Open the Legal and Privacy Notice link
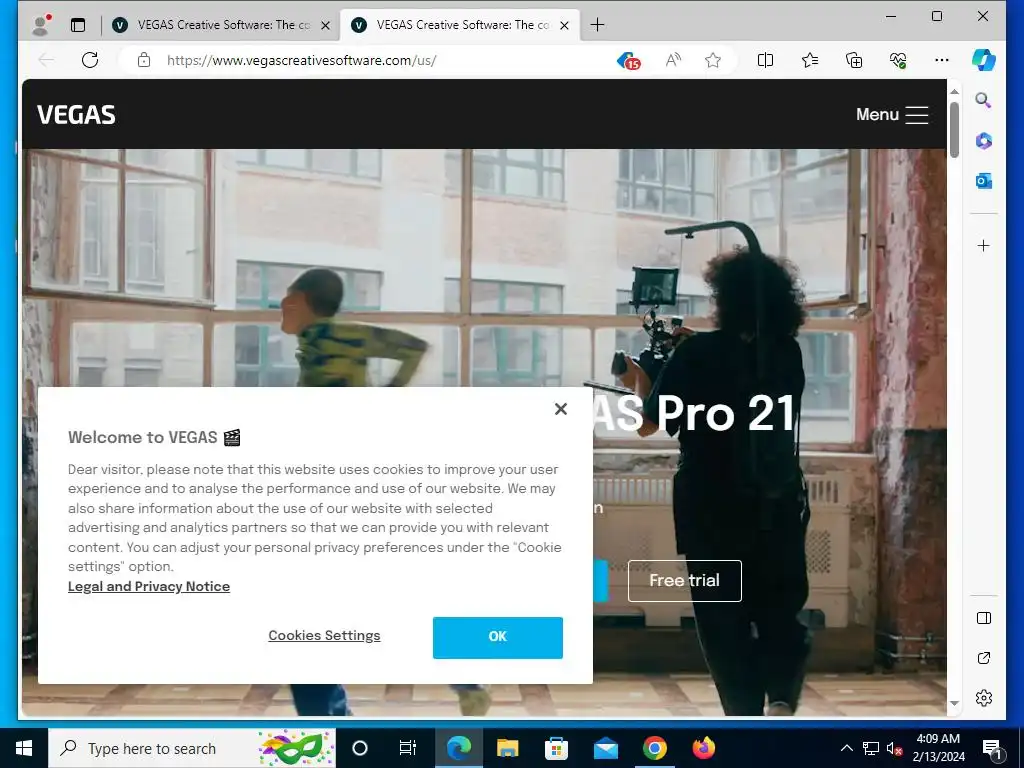This screenshot has width=1024, height=768. 149,586
